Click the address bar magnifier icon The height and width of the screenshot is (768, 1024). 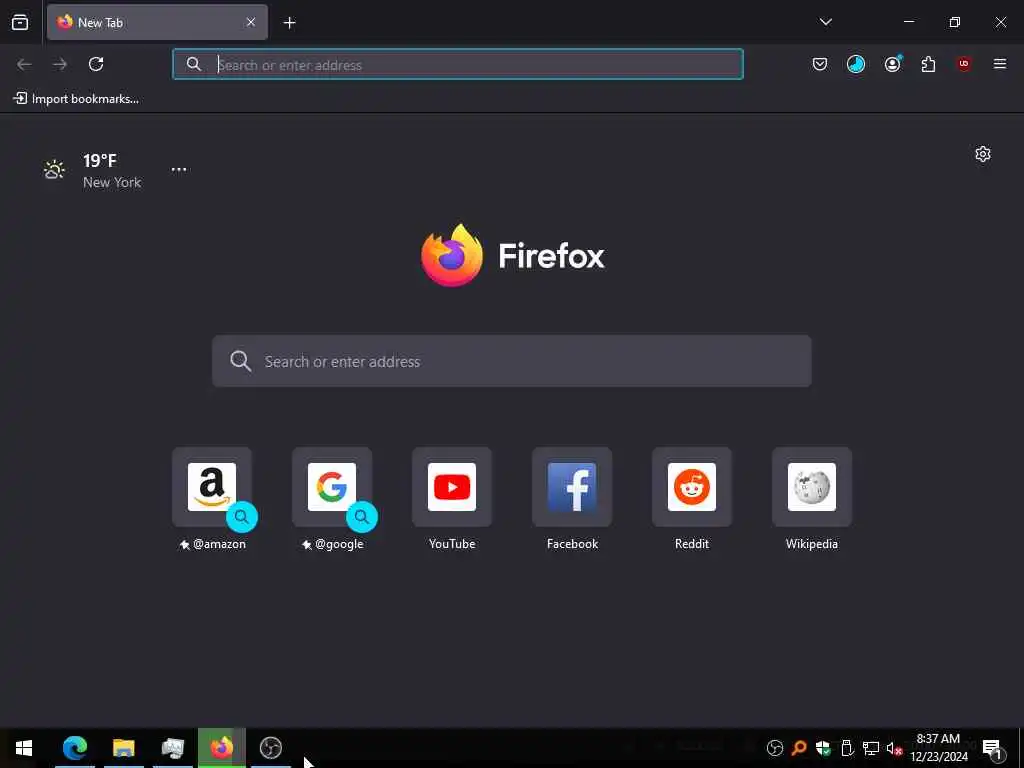point(193,64)
